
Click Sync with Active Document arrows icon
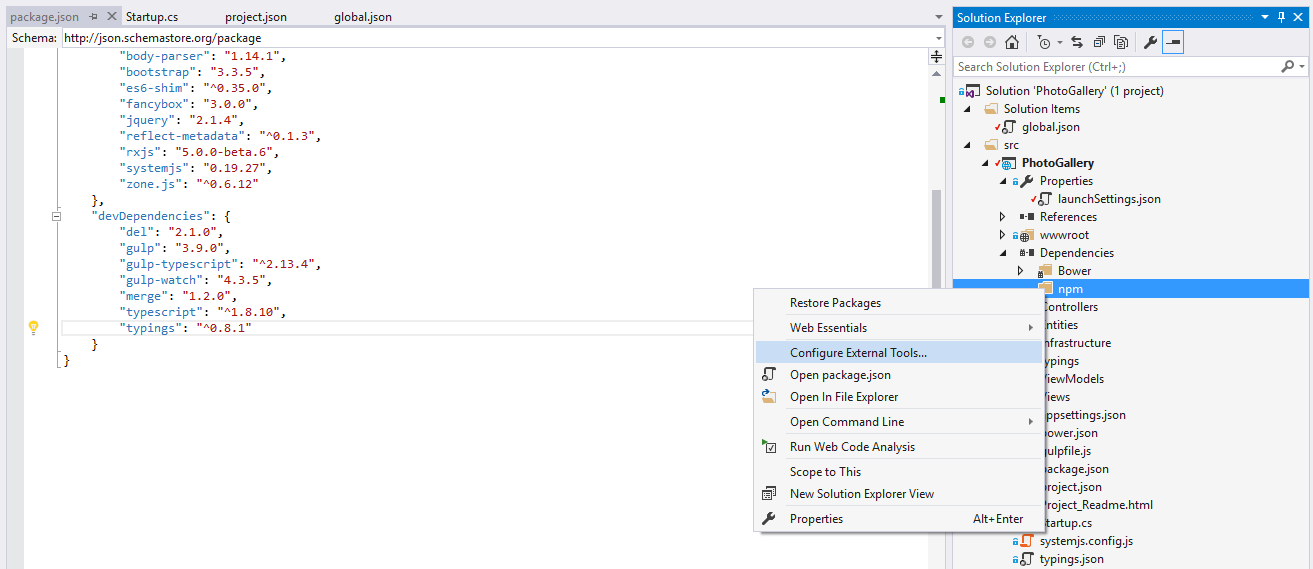tap(1077, 42)
